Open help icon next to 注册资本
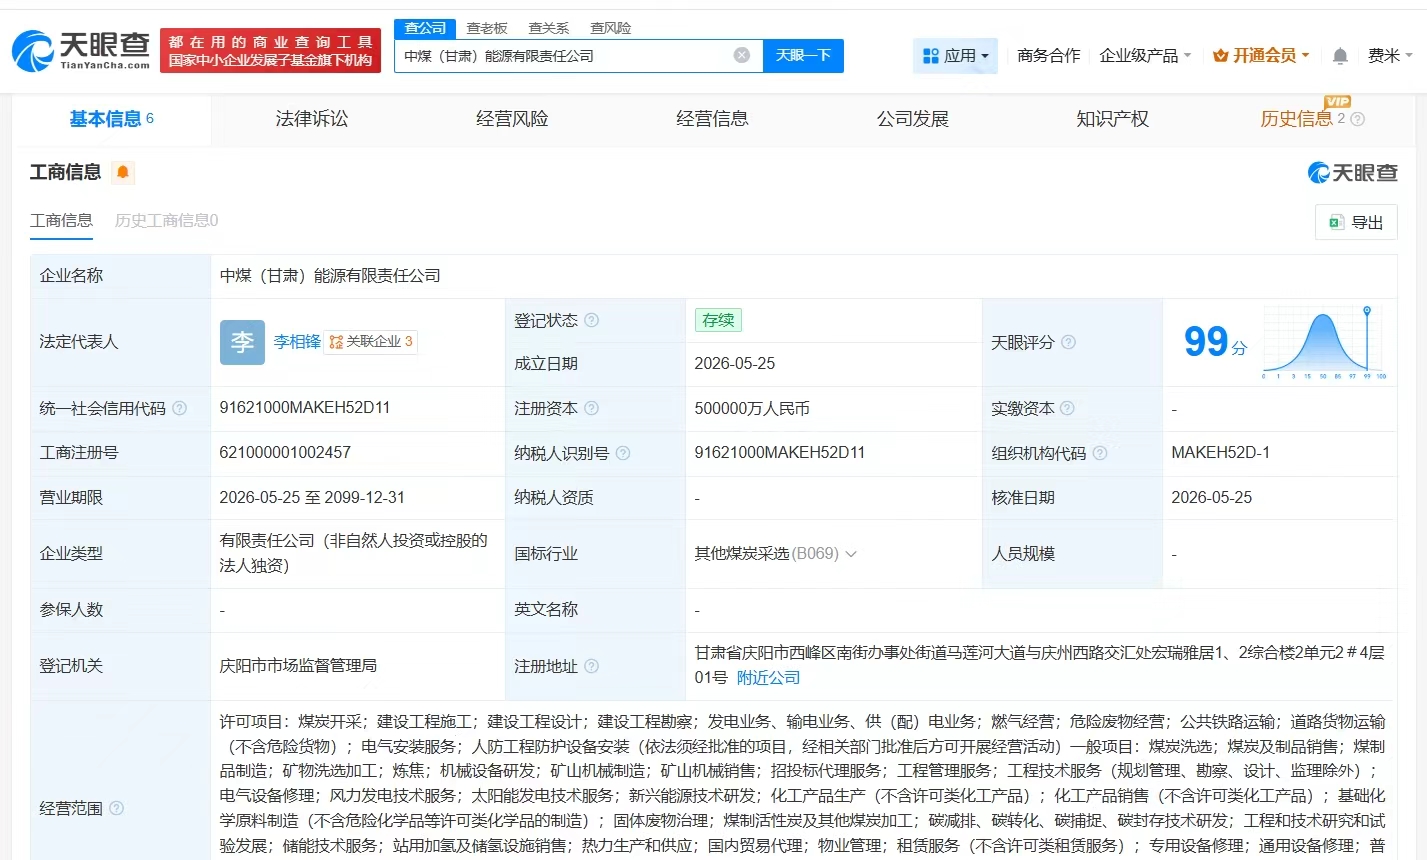Screen dimensions: 1427x860 point(592,408)
